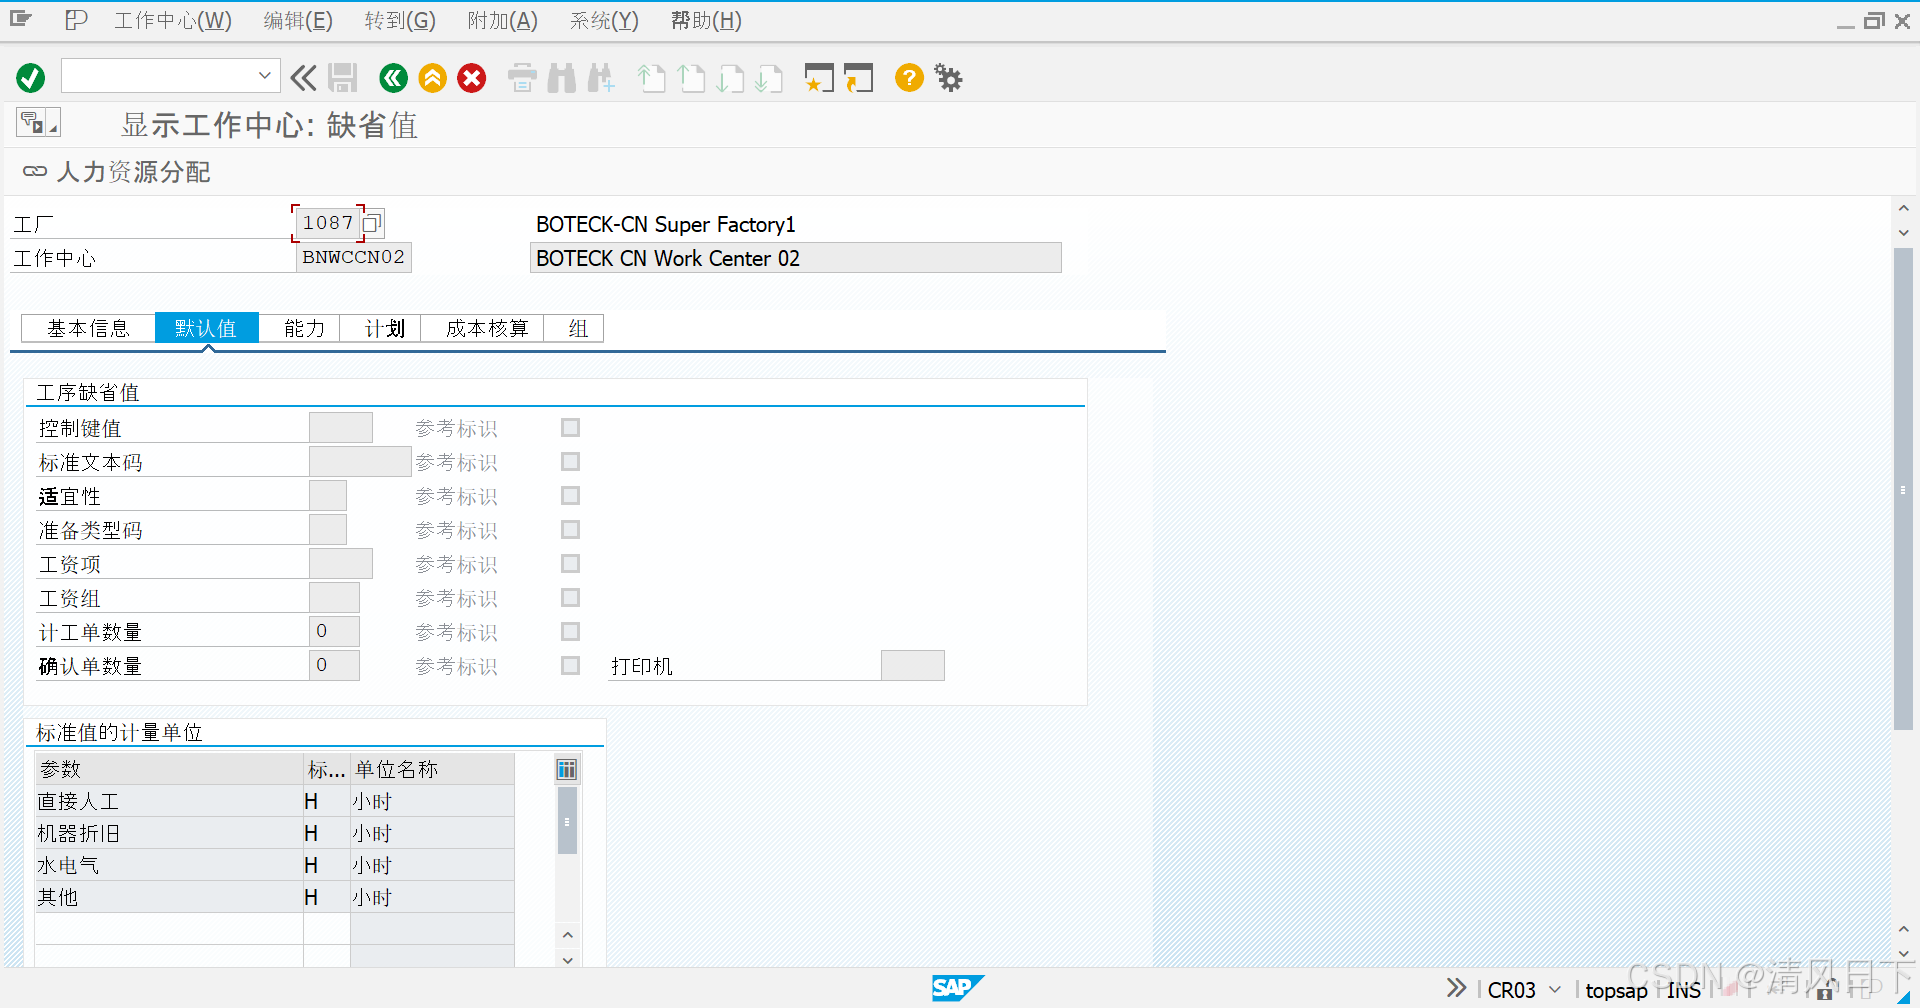1920x1008 pixels.
Task: Click the green checkmark Enter icon
Action: (x=30, y=78)
